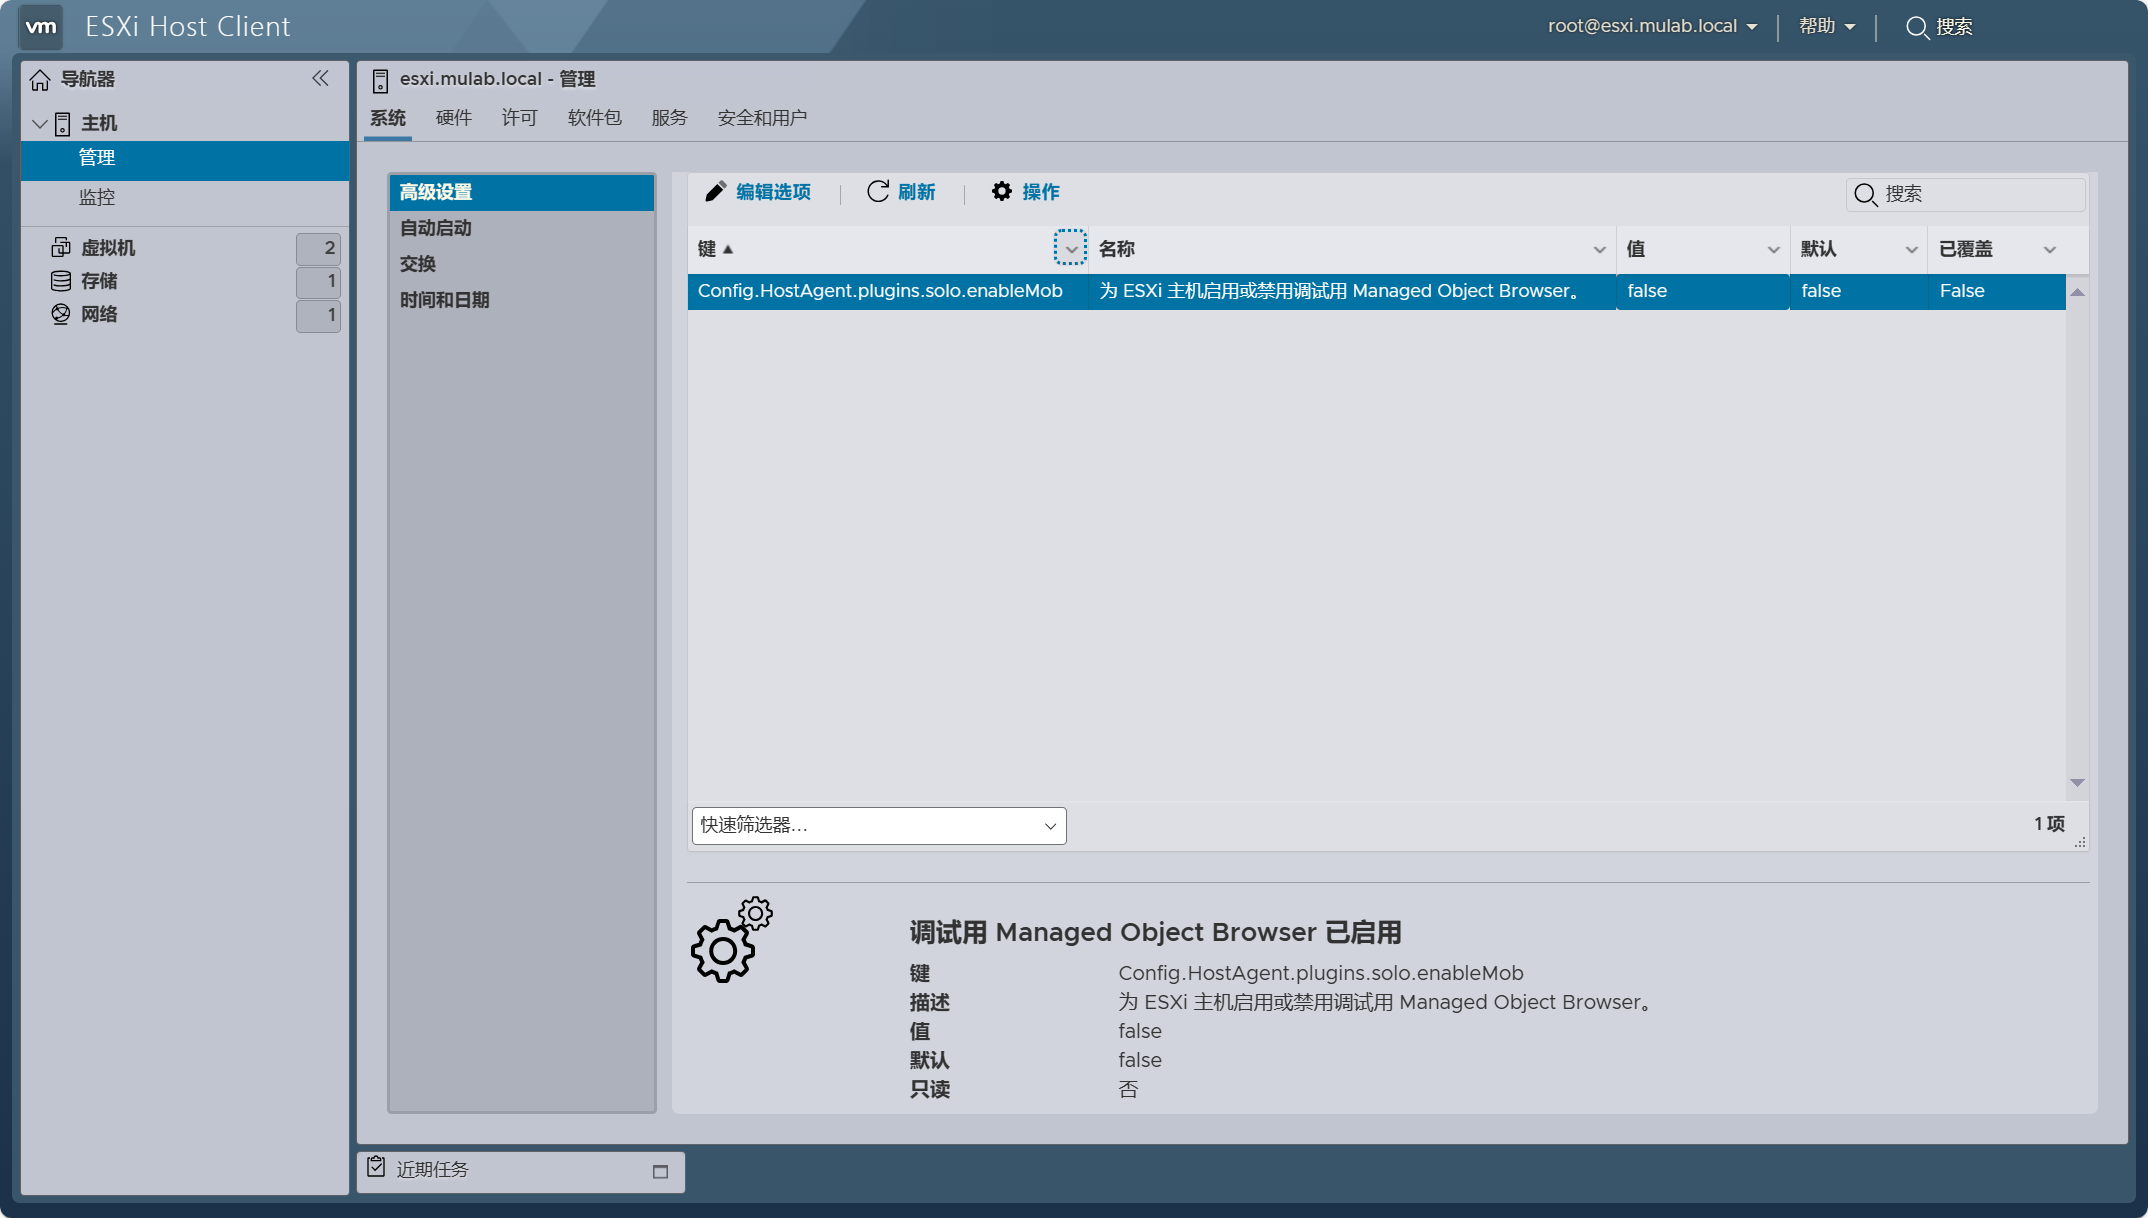Select Monitor (监控) under Host
This screenshot has height=1218, width=2148.
97,197
